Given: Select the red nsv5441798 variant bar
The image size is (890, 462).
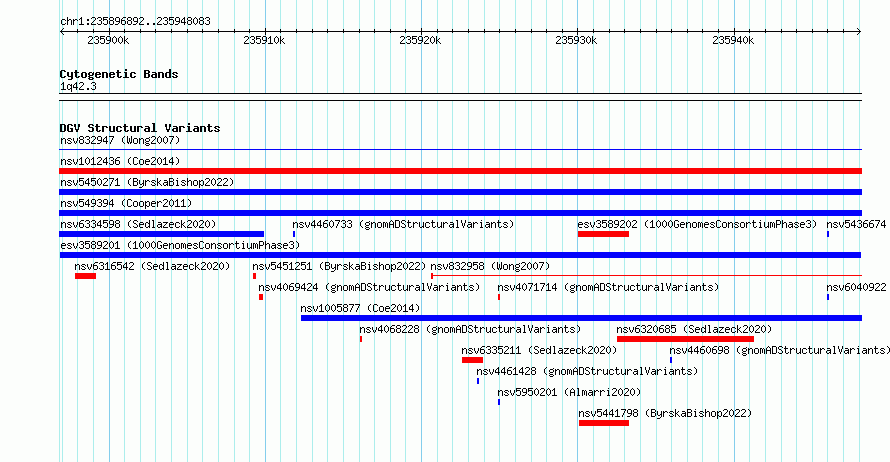Looking at the screenshot, I should click(x=604, y=423).
